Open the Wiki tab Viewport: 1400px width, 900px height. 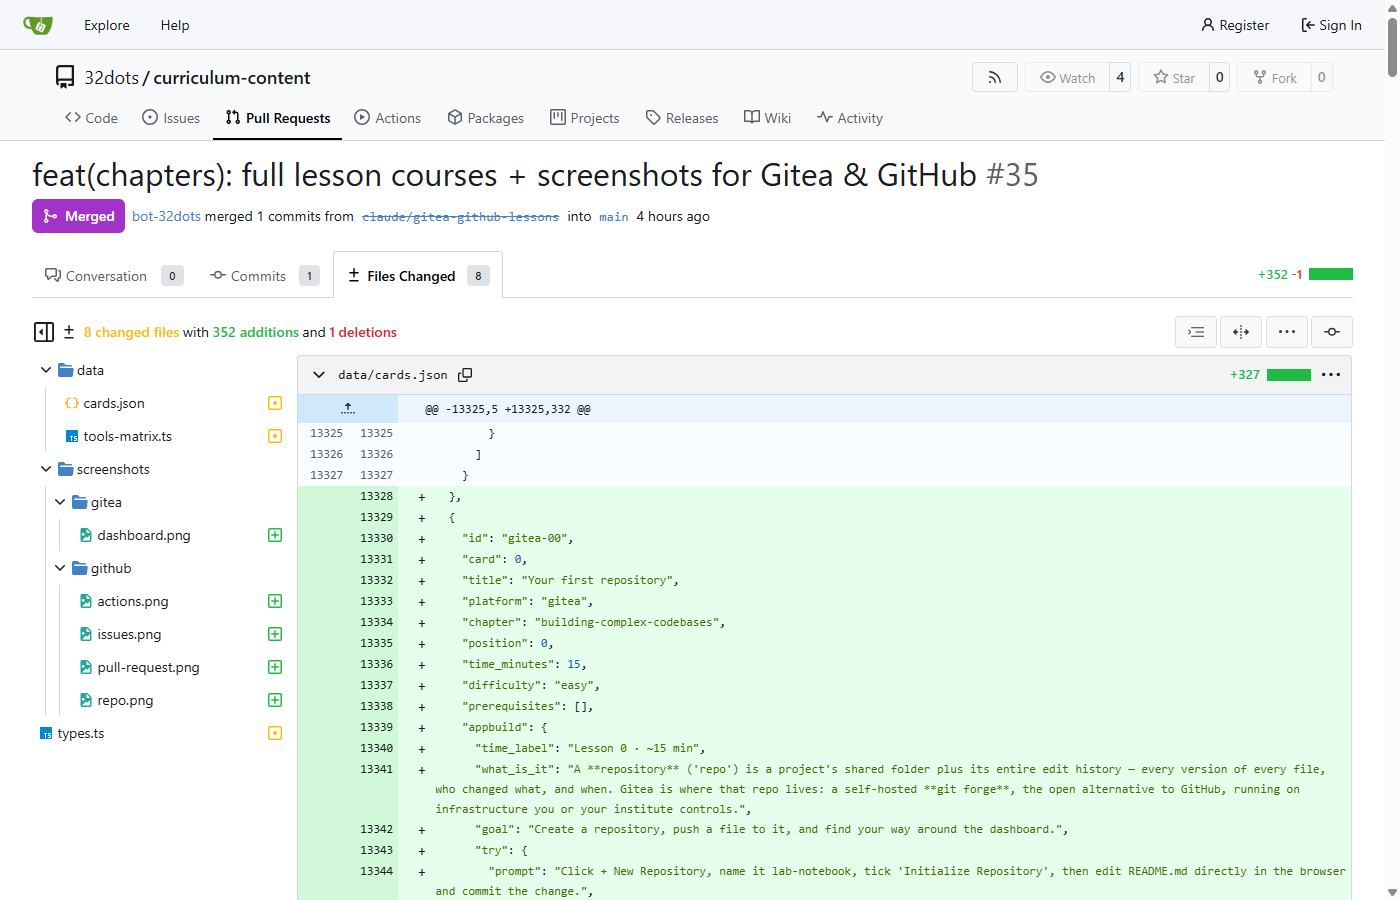coord(768,118)
